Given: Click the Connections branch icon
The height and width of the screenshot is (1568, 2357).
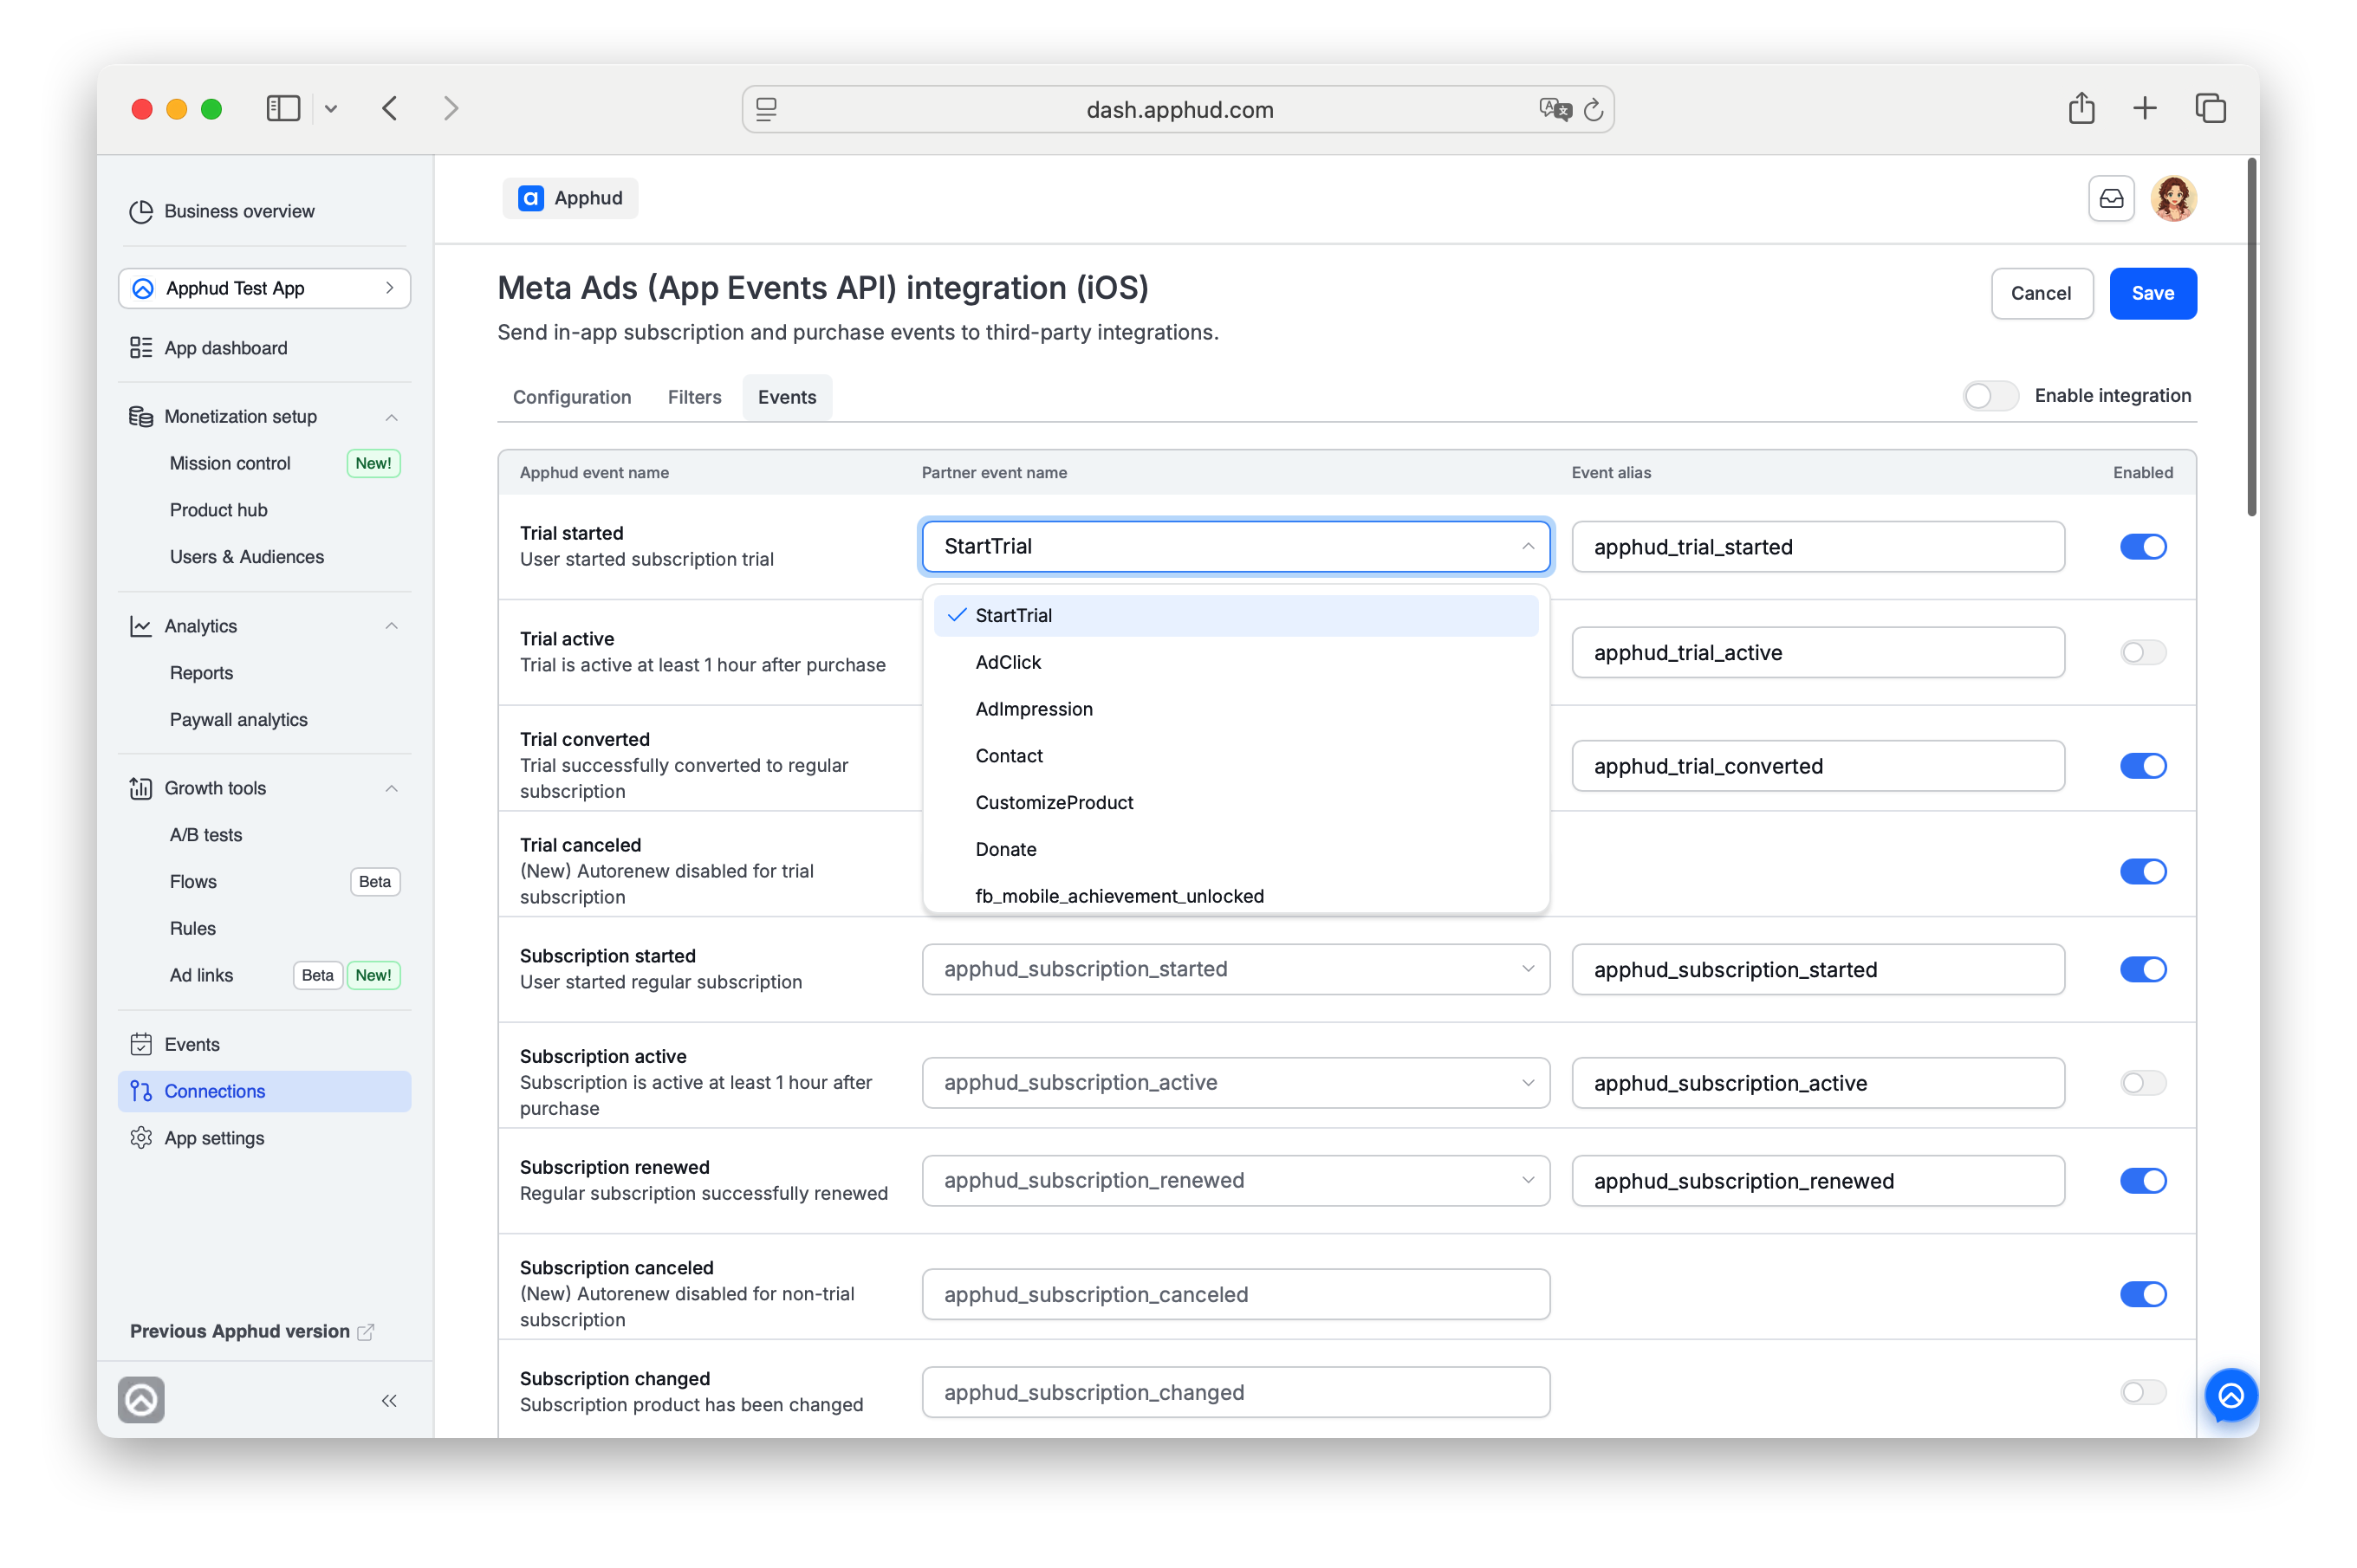Looking at the screenshot, I should 141,1091.
